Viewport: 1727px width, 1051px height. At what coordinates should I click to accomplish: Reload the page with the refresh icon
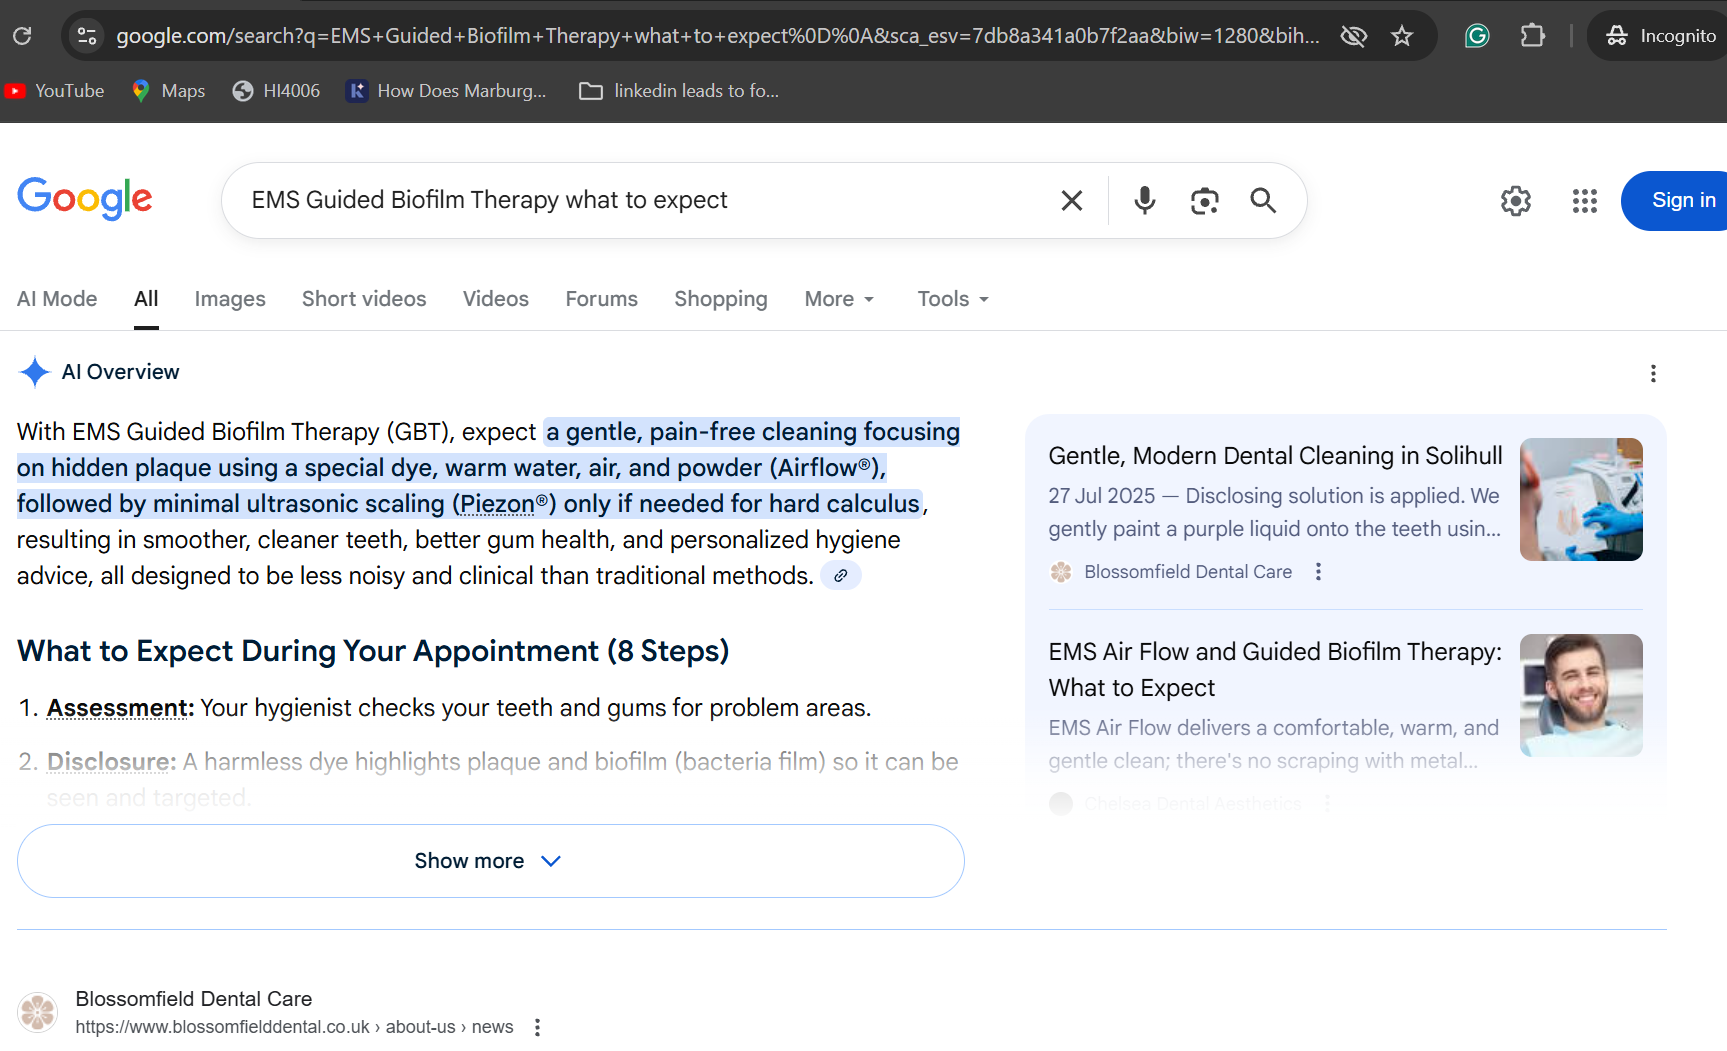[22, 36]
